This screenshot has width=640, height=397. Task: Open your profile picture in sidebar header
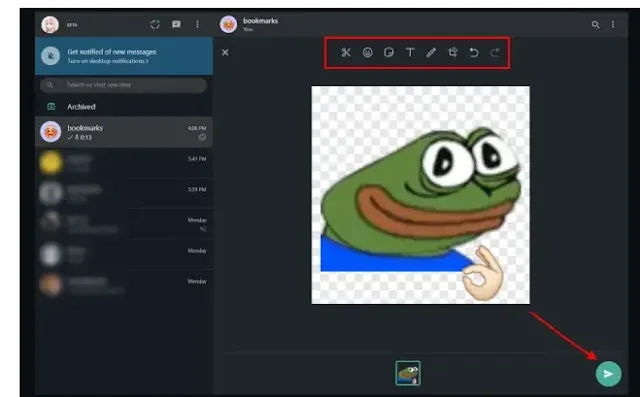click(x=50, y=24)
